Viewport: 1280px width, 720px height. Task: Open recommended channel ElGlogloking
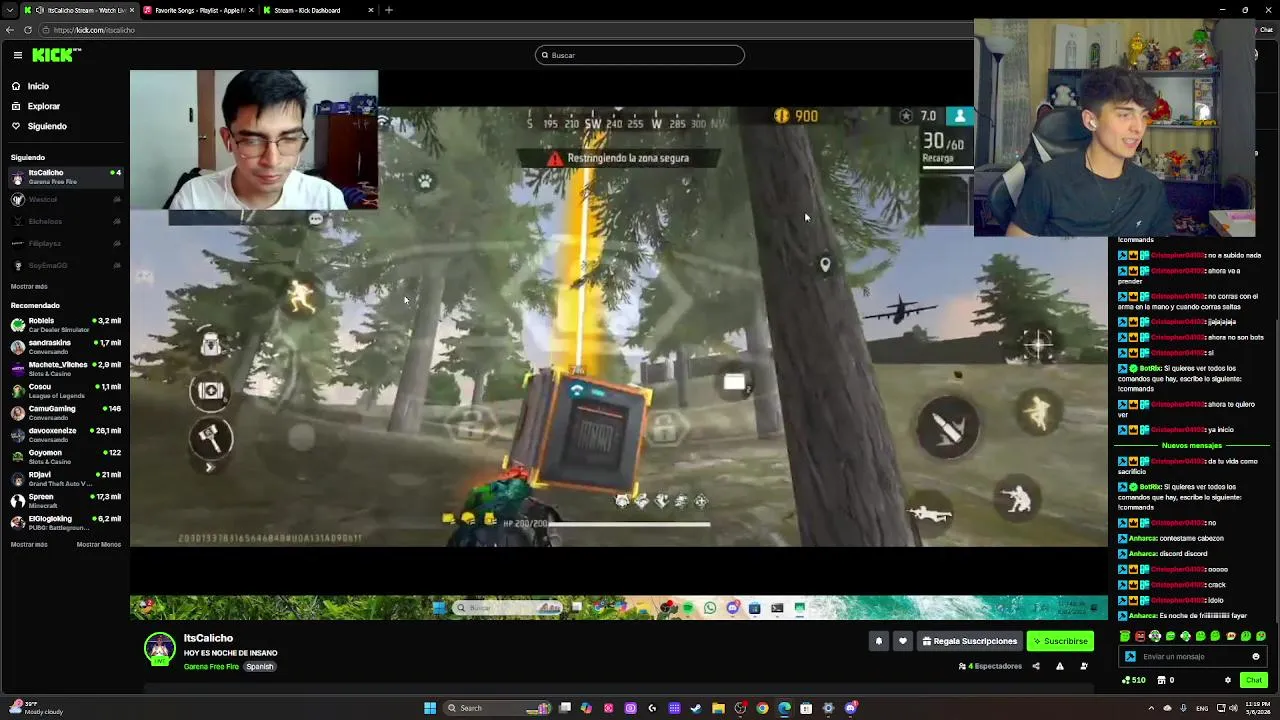coord(65,522)
